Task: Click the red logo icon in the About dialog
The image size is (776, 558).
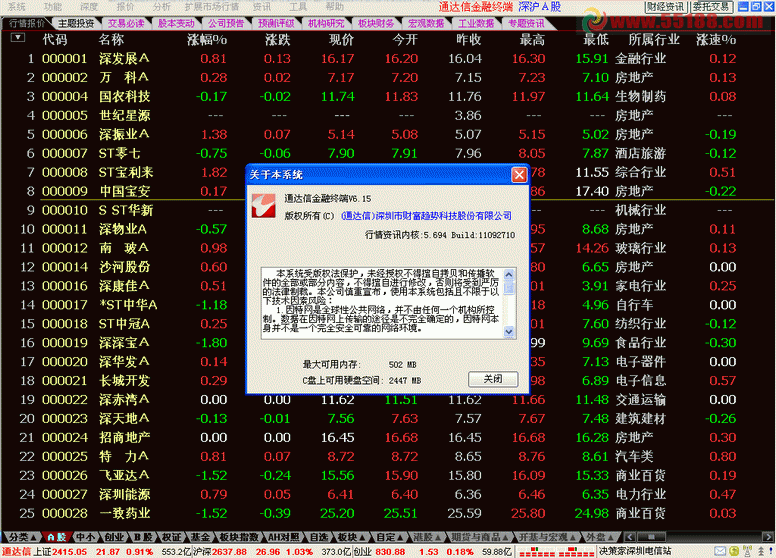Action: click(x=264, y=206)
